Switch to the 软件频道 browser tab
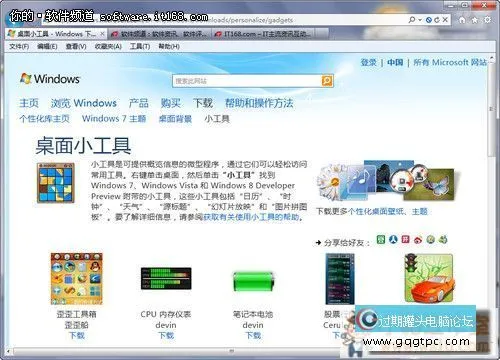500x360 pixels. 161,34
